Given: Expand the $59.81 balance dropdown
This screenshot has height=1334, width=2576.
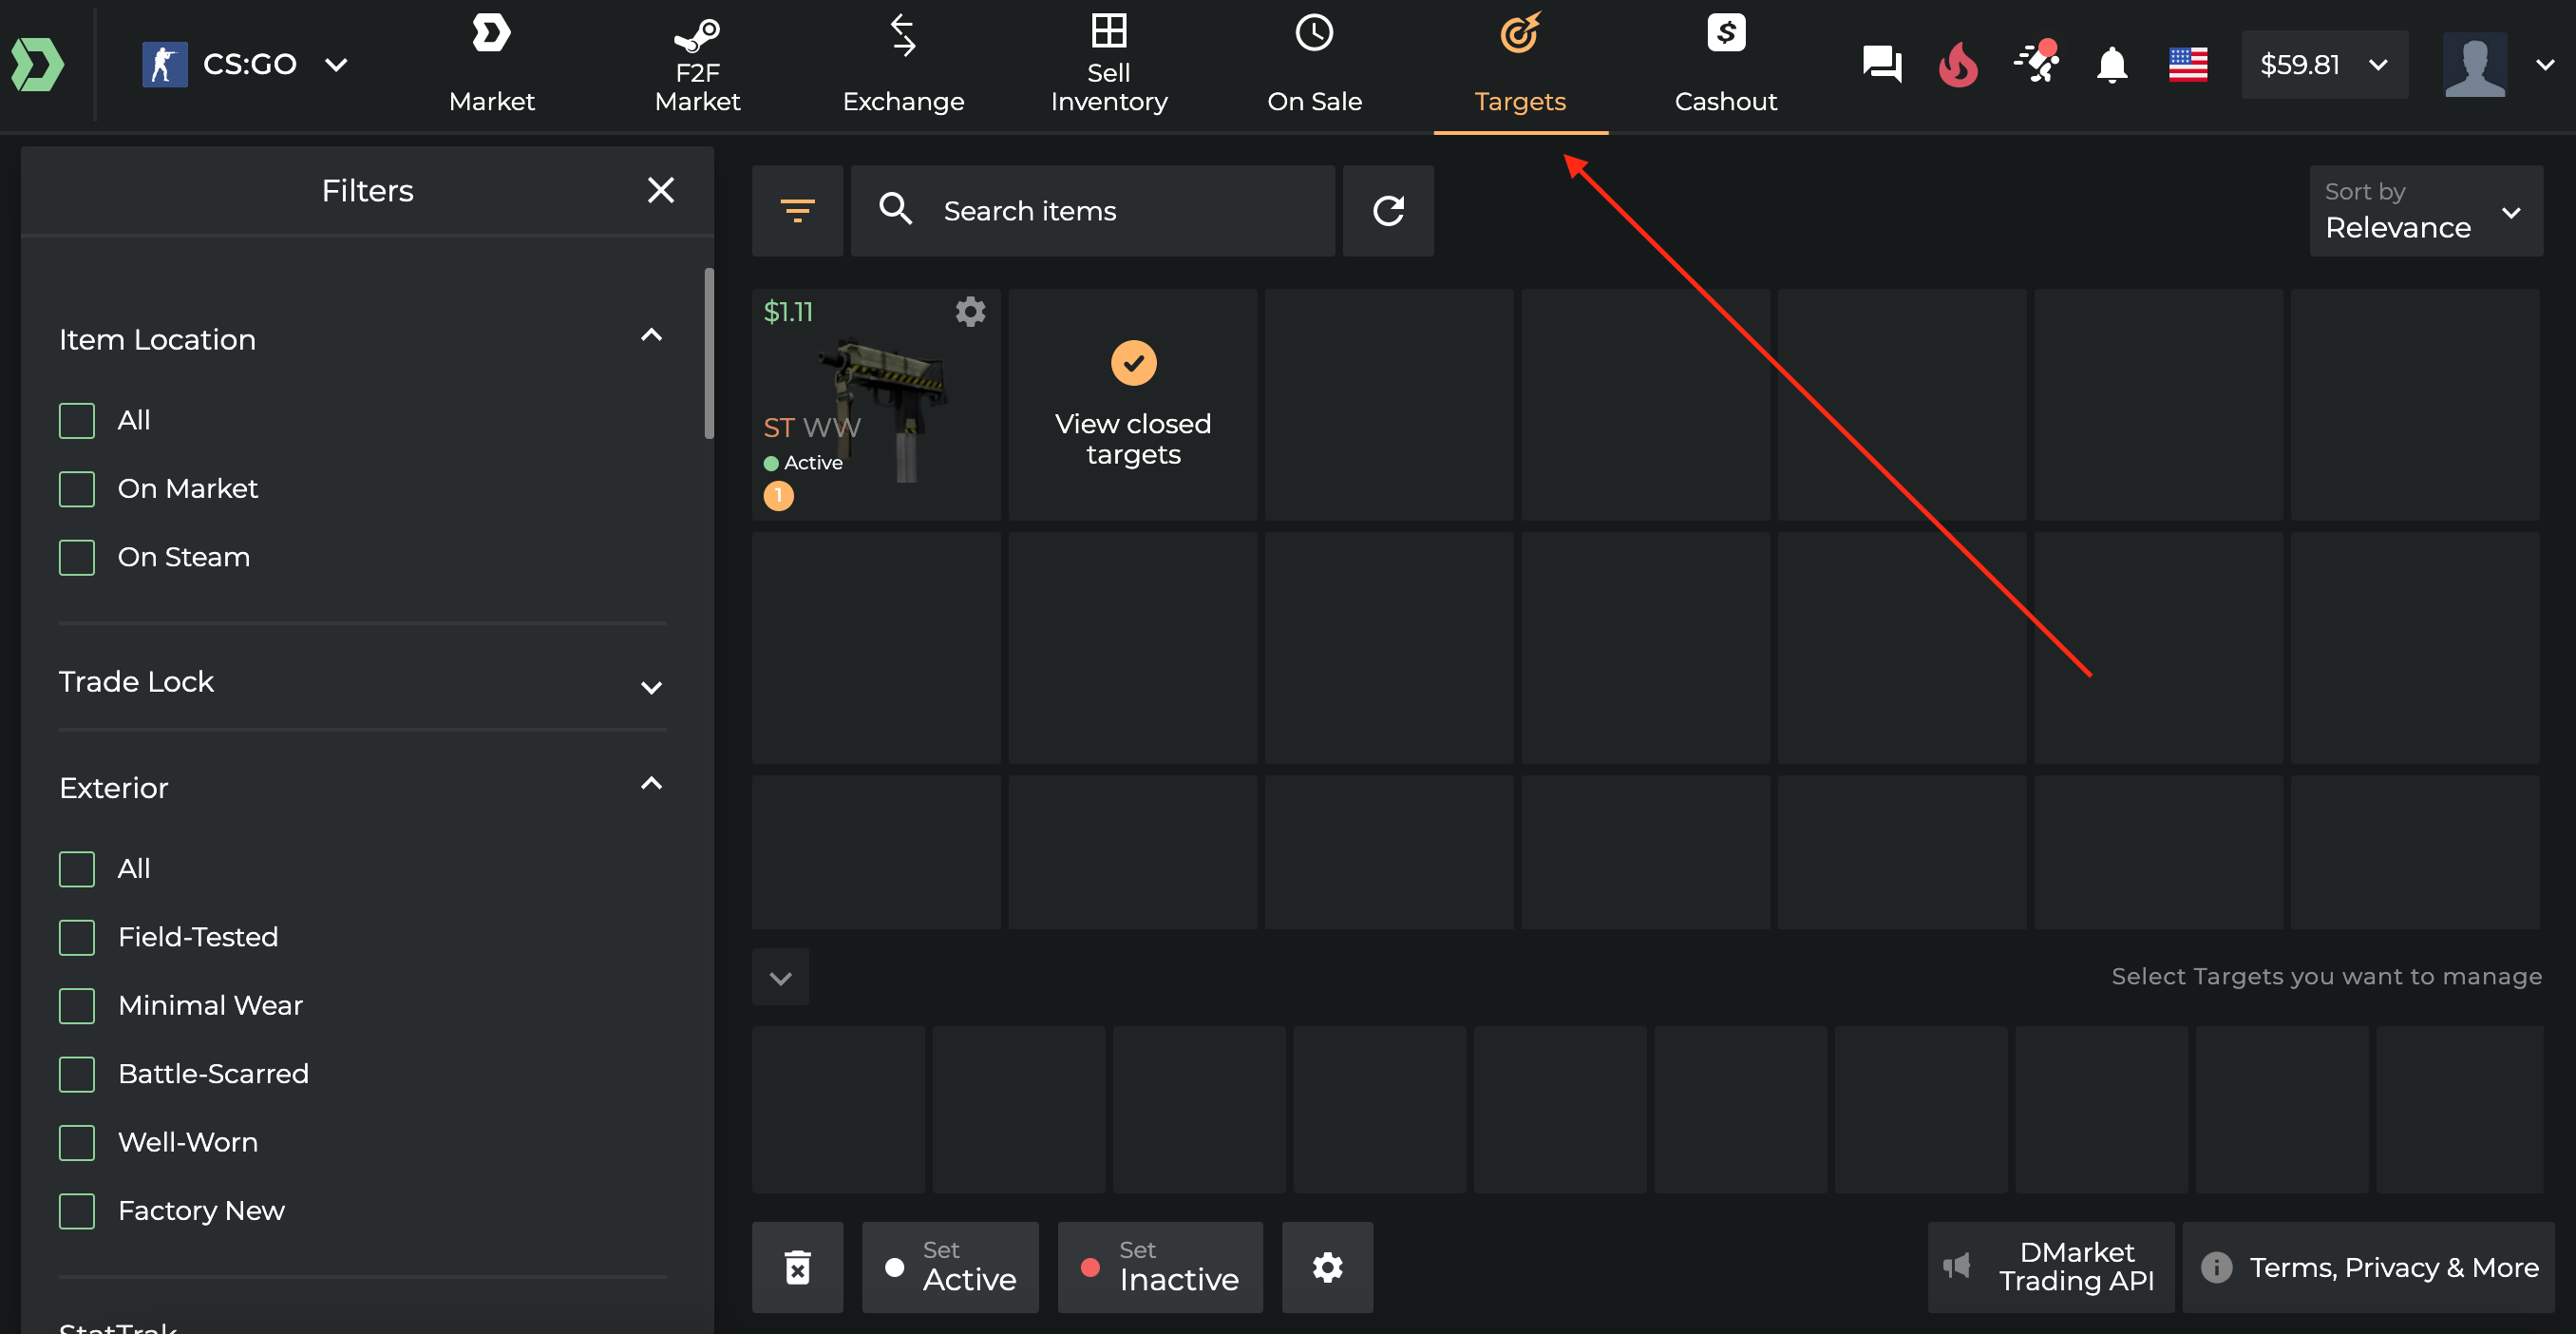Looking at the screenshot, I should pyautogui.click(x=2324, y=65).
